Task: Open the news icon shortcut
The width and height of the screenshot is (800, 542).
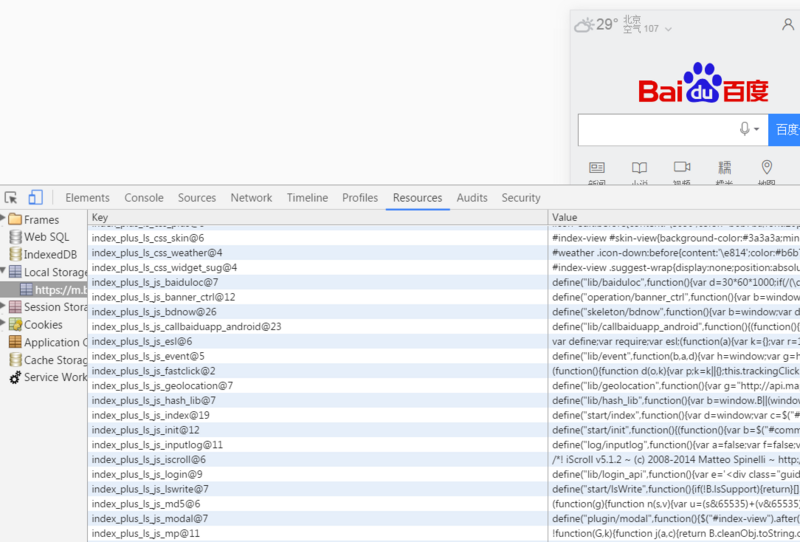Action: [x=597, y=167]
